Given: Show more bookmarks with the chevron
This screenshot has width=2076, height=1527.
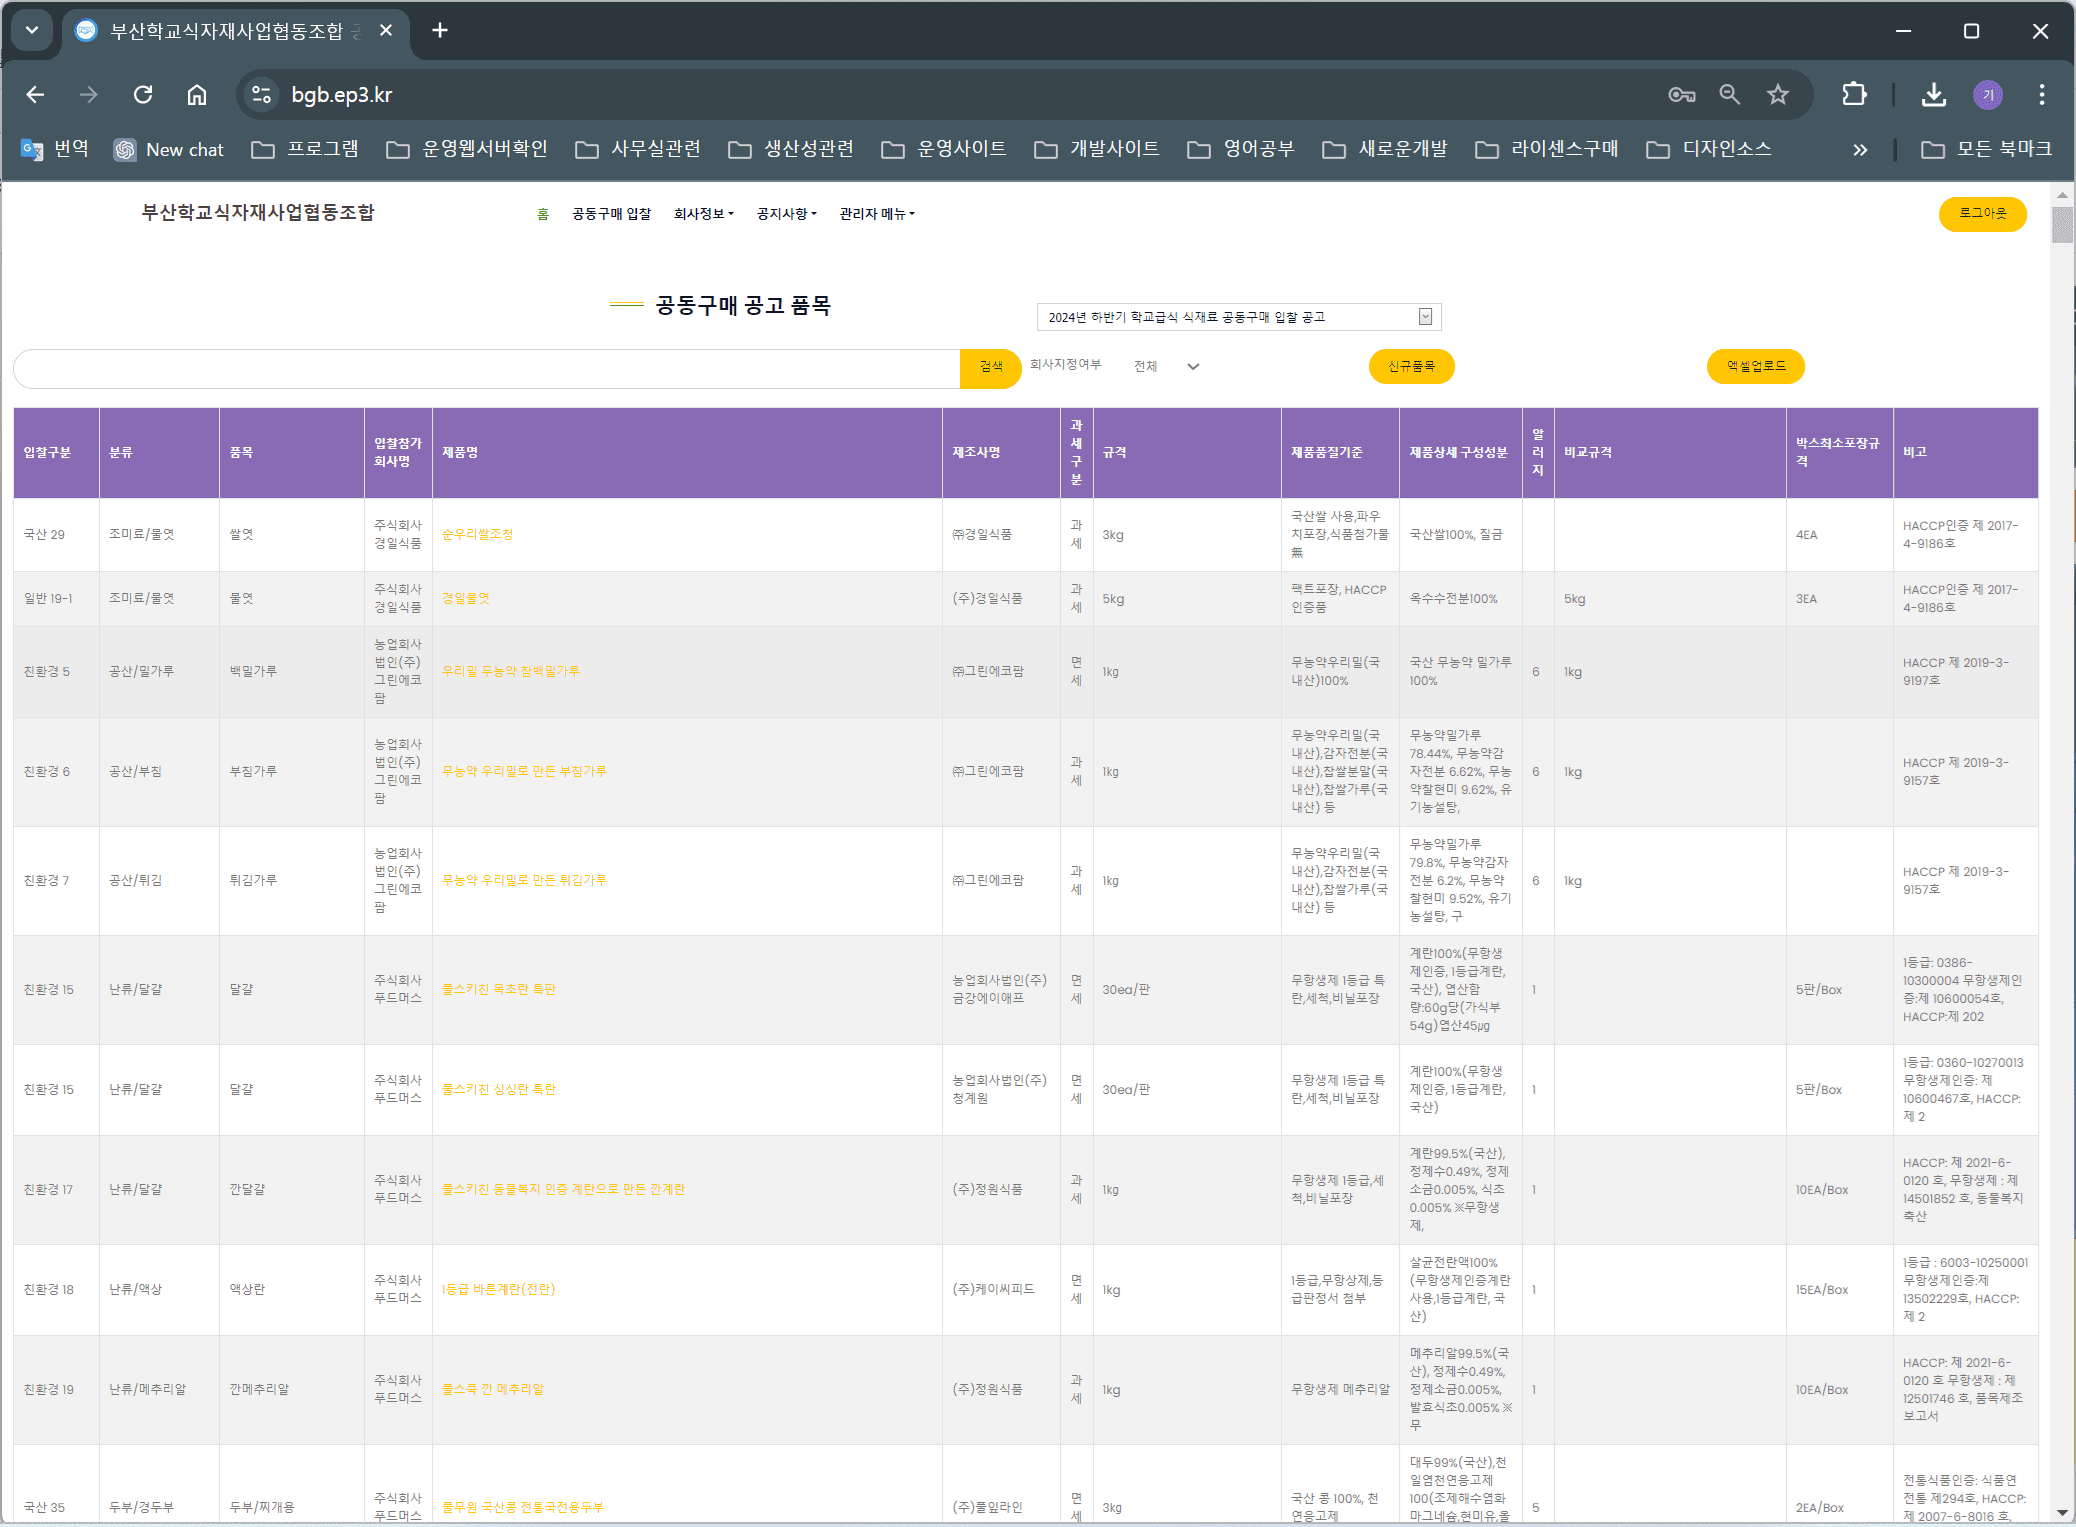Looking at the screenshot, I should point(1860,150).
